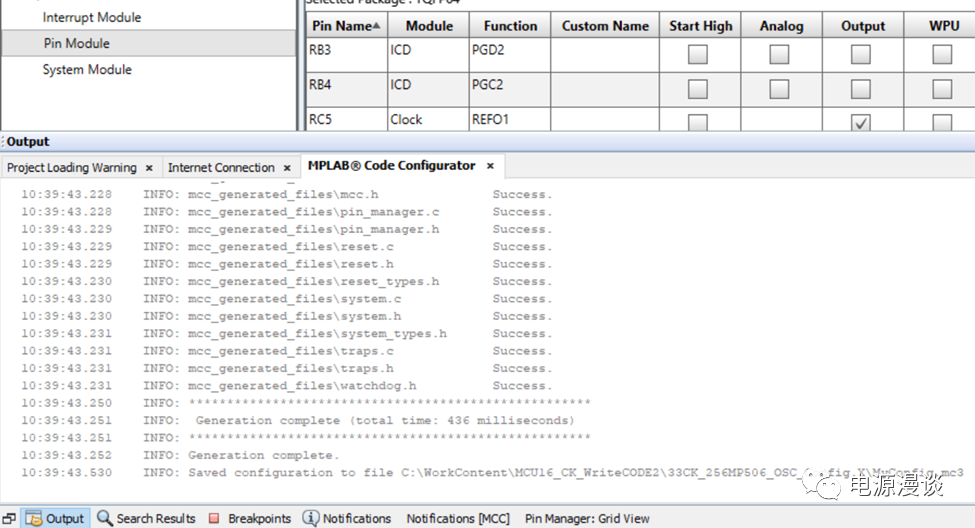Open the Output panel from the bottom bar

(x=55, y=518)
